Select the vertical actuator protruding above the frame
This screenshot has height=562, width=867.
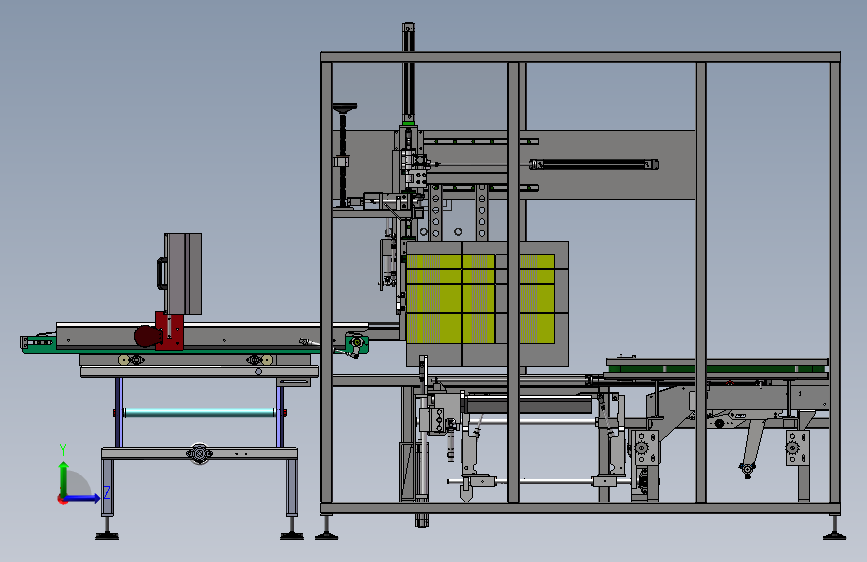pyautogui.click(x=408, y=74)
